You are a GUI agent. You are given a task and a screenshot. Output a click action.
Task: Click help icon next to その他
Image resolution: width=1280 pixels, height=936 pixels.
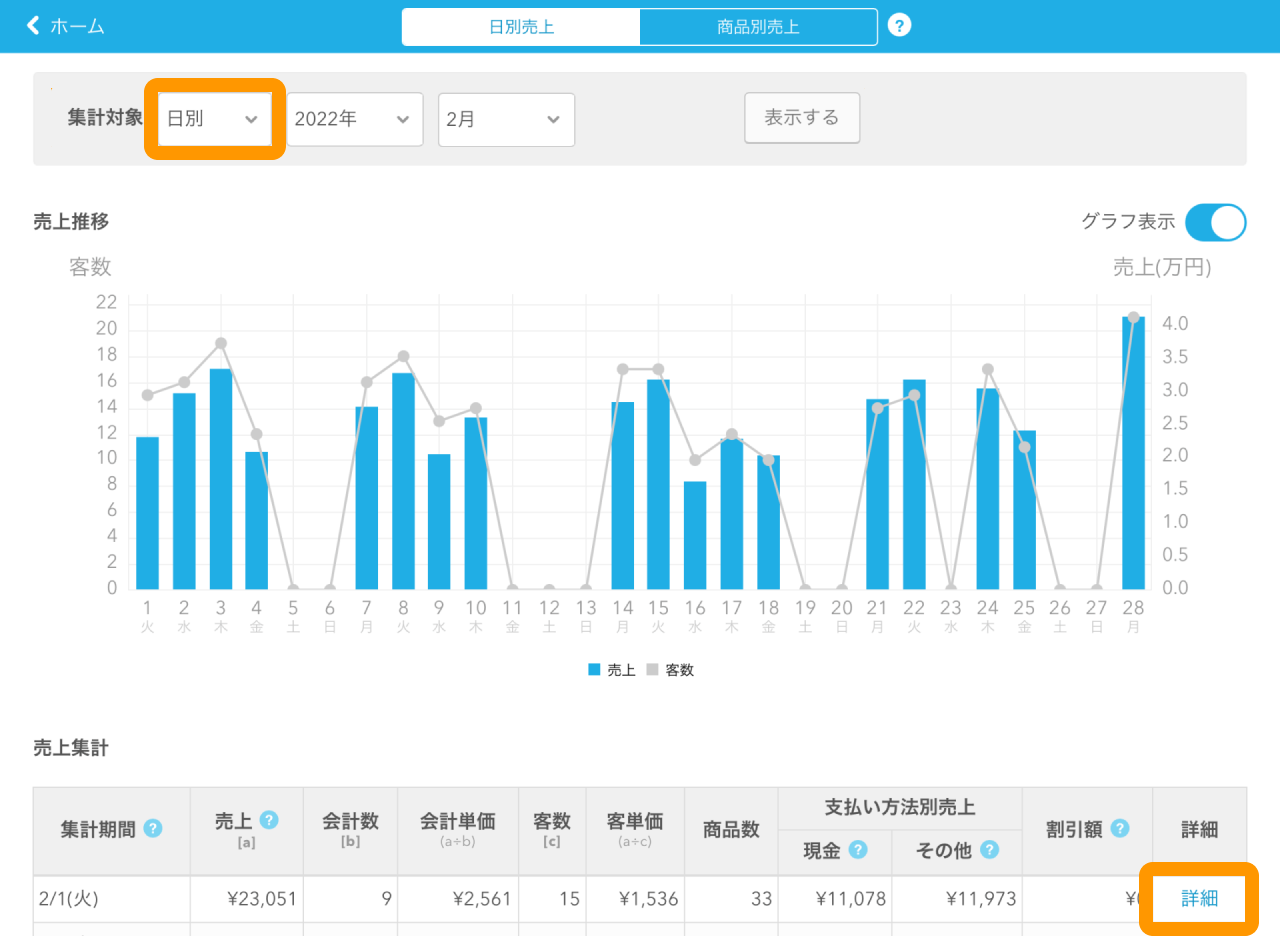tap(989, 850)
